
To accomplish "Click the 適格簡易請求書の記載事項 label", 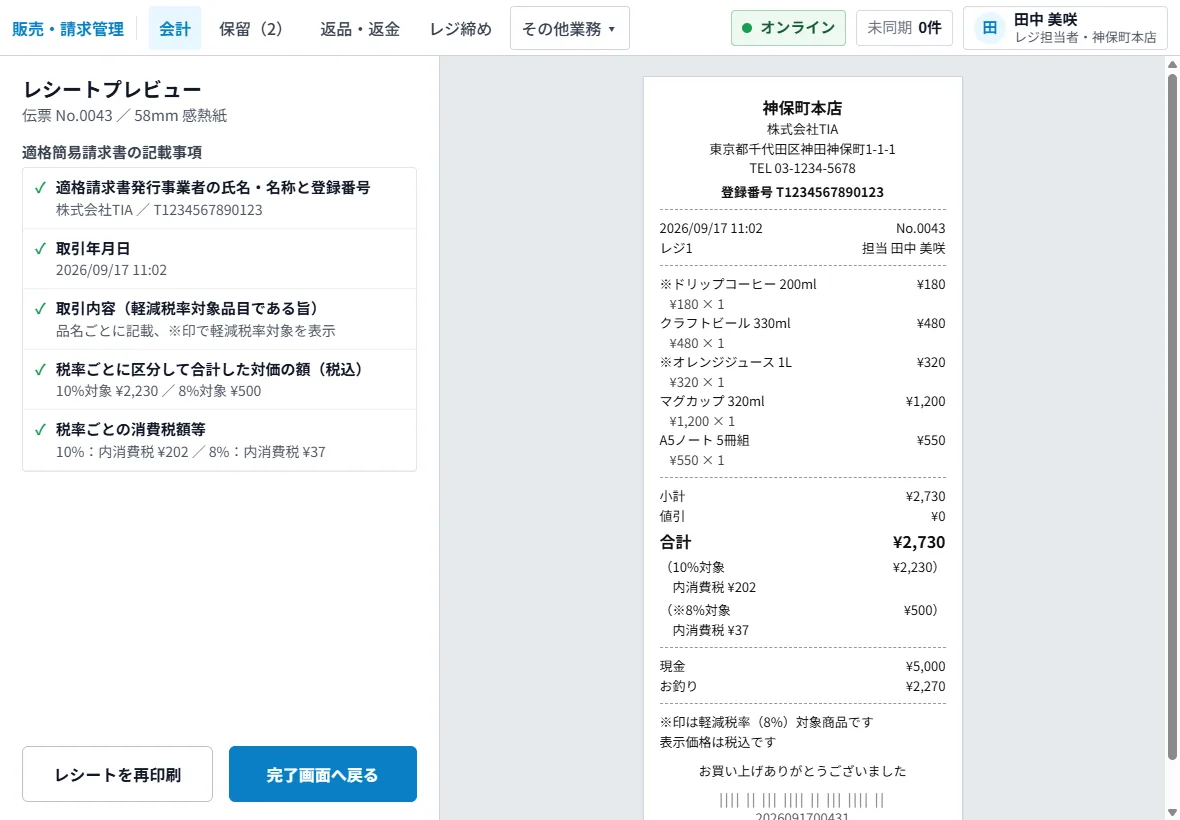I will pyautogui.click(x=112, y=153).
